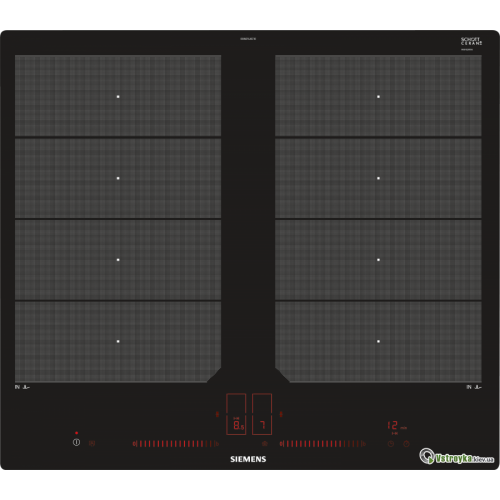Click the SIEMENS brand logo
The height and width of the screenshot is (500, 500).
point(248,459)
